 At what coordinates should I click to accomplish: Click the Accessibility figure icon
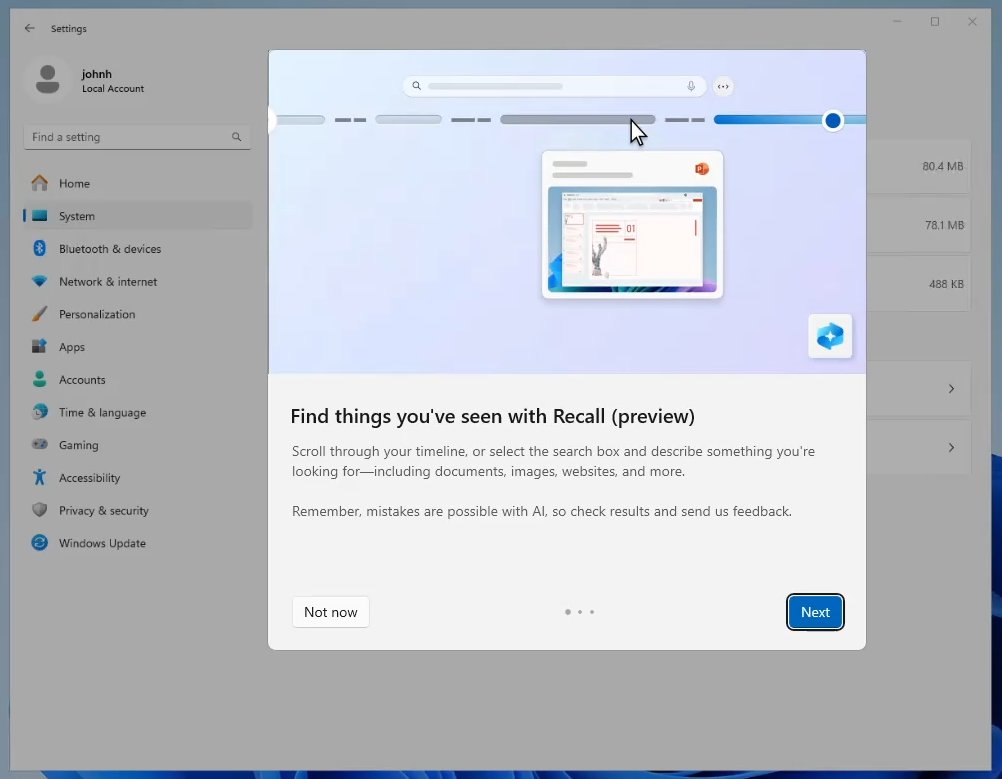[40, 477]
